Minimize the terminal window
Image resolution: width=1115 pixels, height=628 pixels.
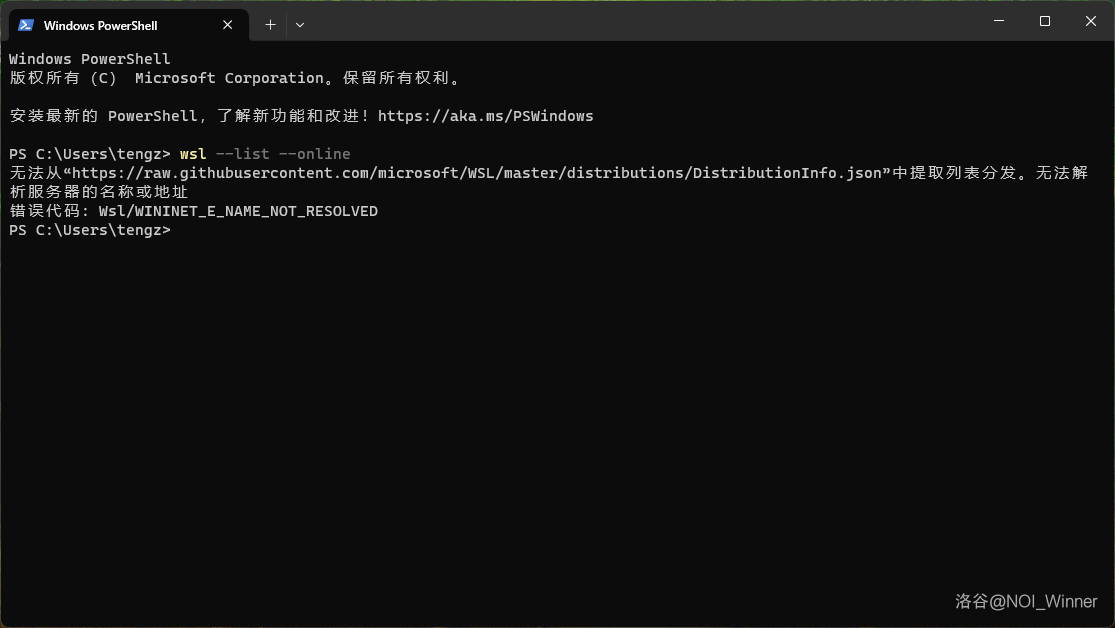[998, 21]
